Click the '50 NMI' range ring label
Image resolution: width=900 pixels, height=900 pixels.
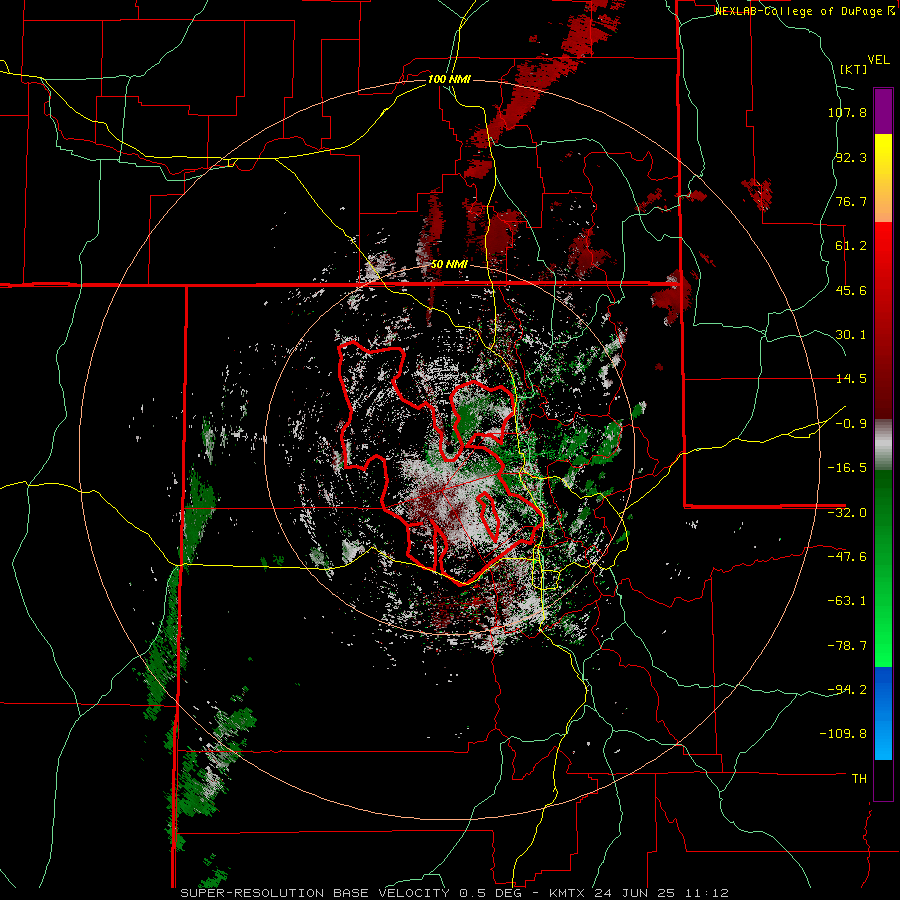(449, 265)
